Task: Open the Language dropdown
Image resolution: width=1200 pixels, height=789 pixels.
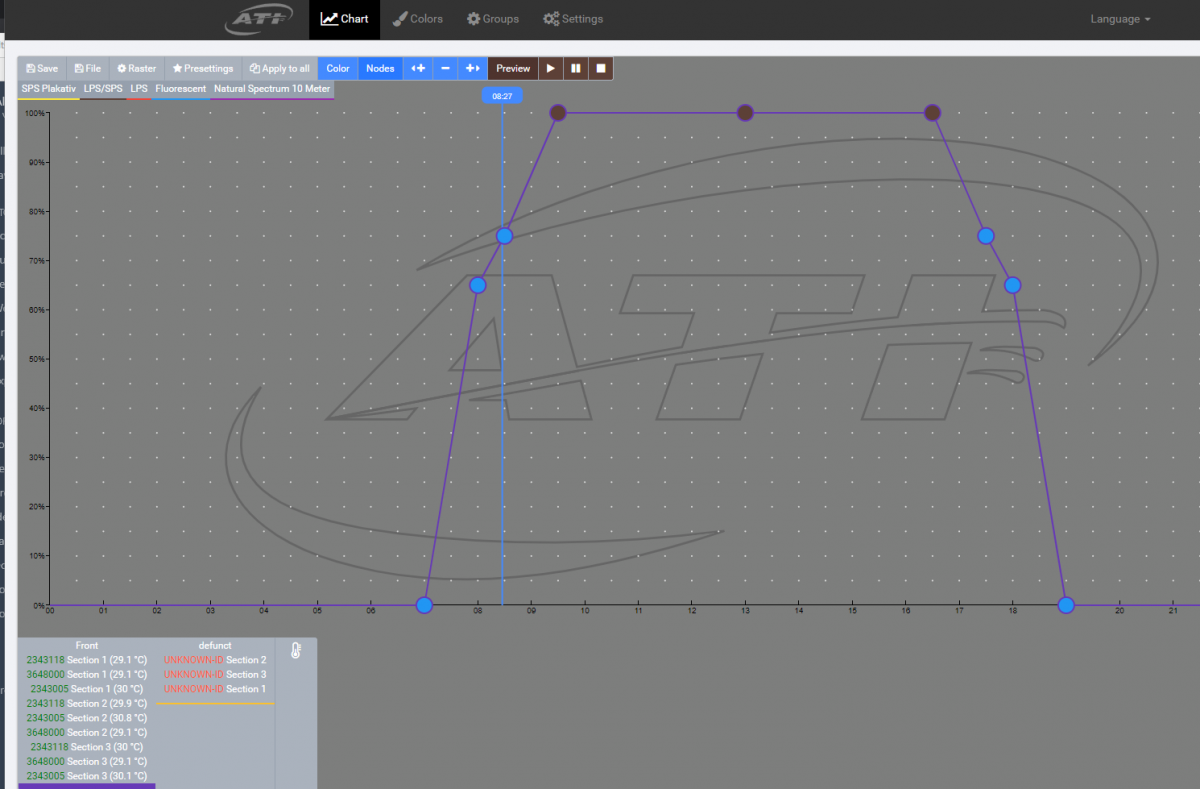Action: point(1120,19)
